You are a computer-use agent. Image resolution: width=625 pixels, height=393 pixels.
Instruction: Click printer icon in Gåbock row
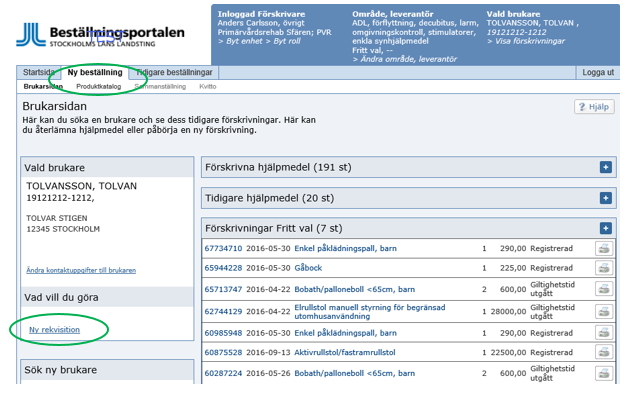pyautogui.click(x=604, y=268)
